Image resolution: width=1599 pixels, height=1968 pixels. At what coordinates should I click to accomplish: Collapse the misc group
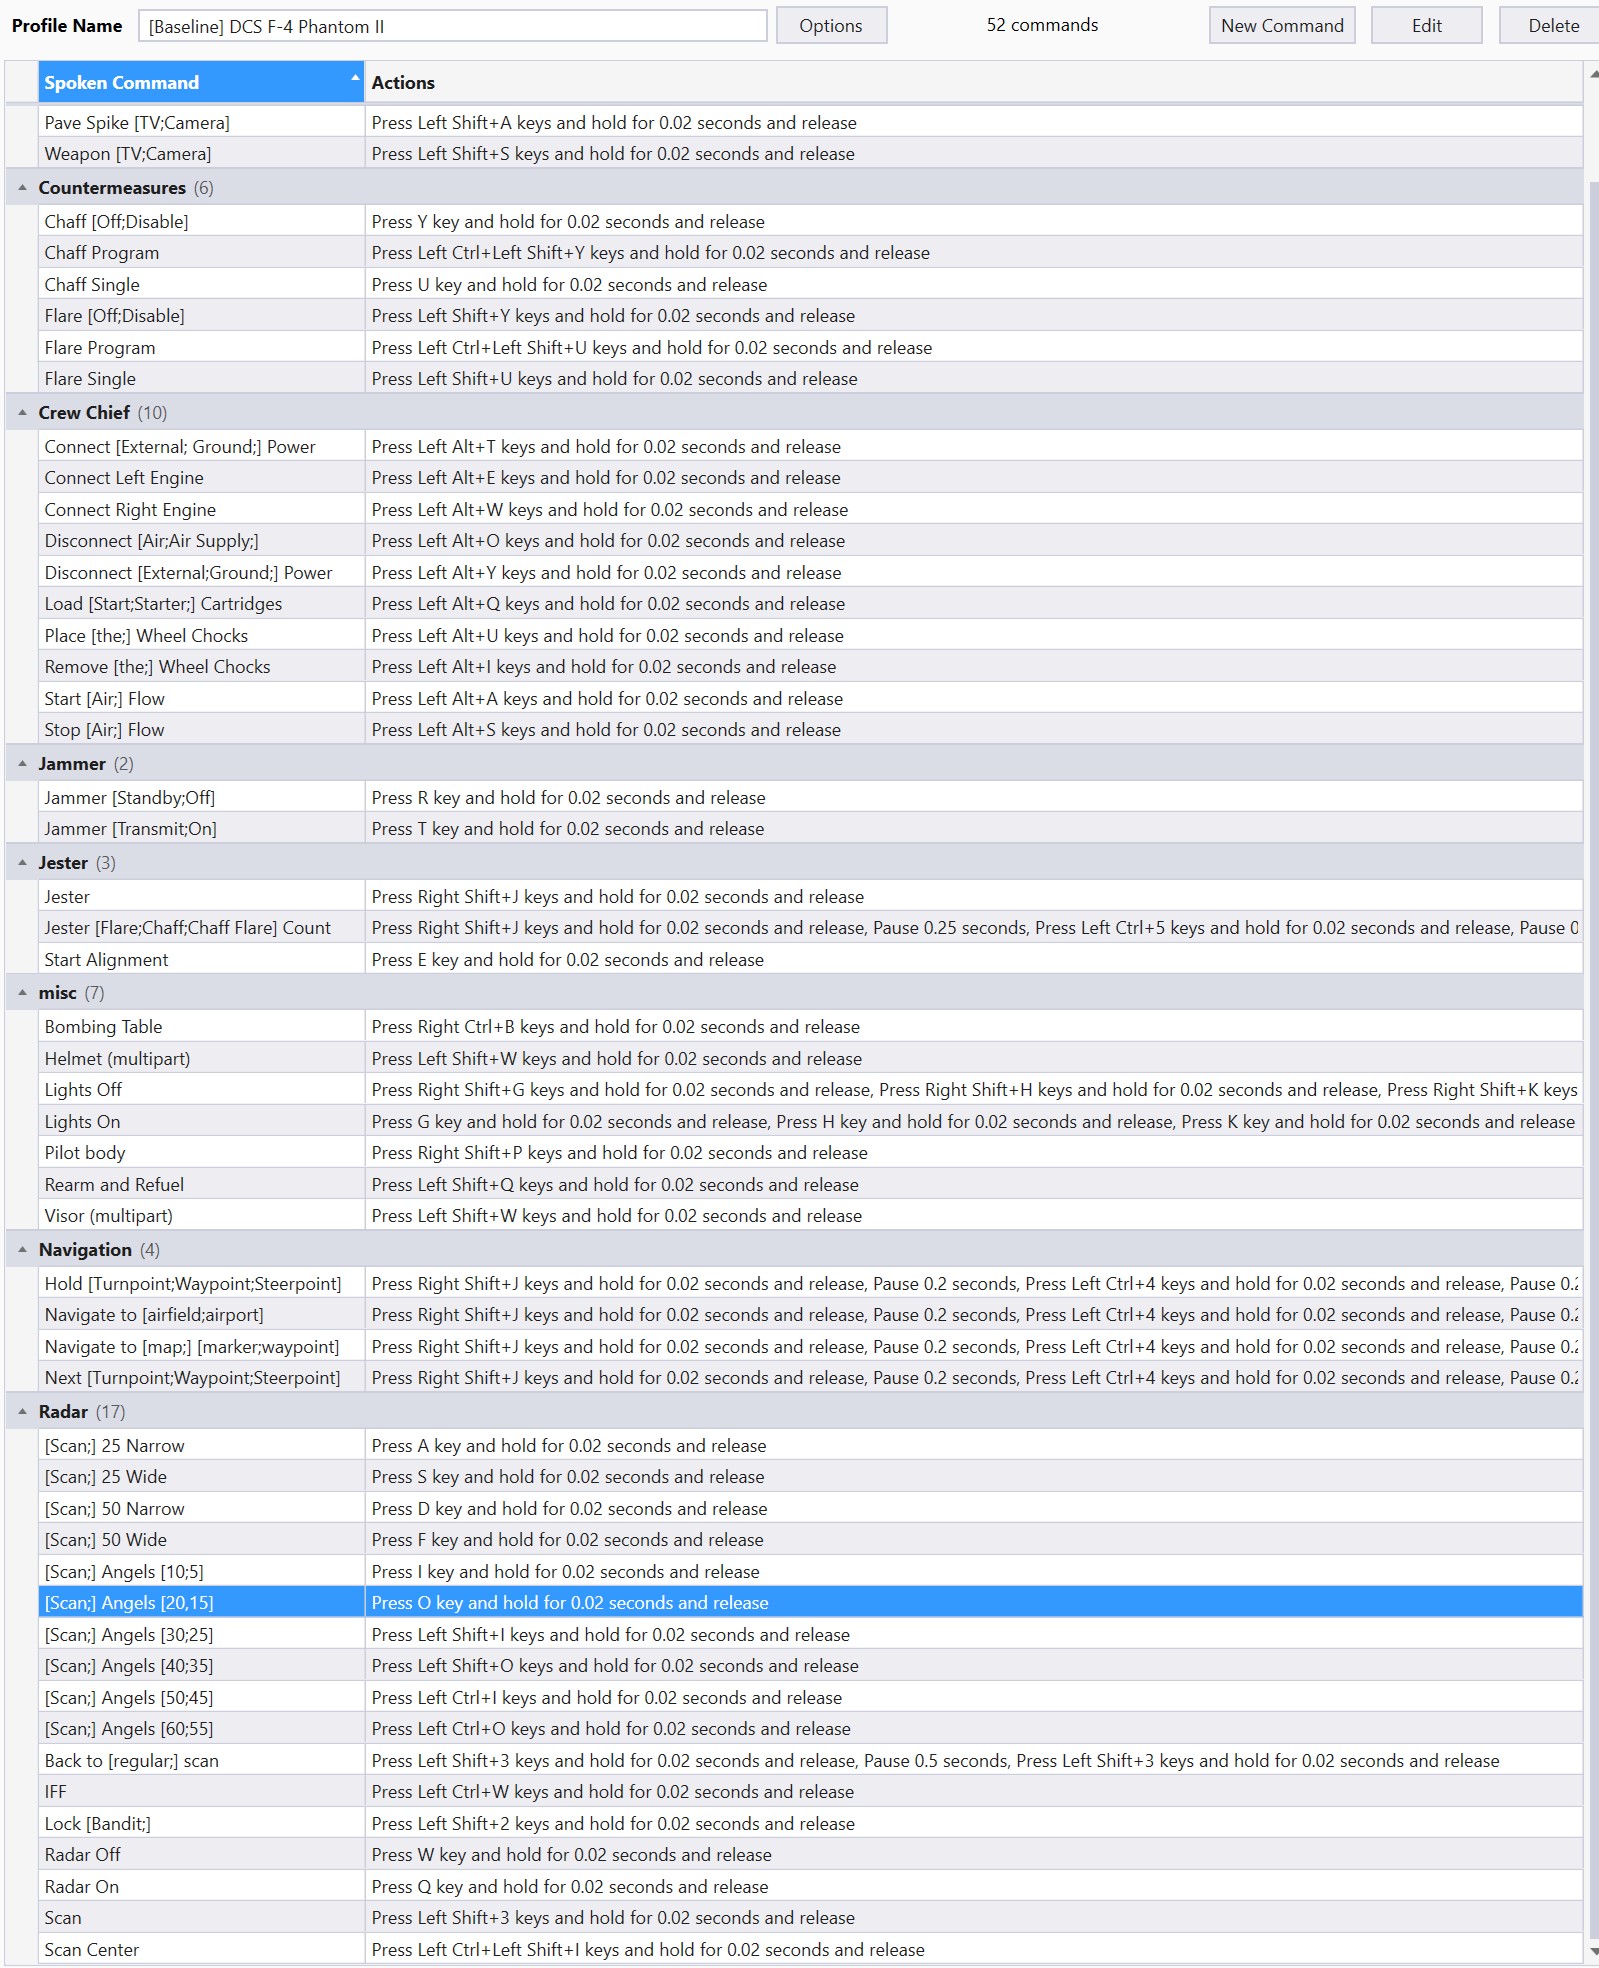(22, 993)
